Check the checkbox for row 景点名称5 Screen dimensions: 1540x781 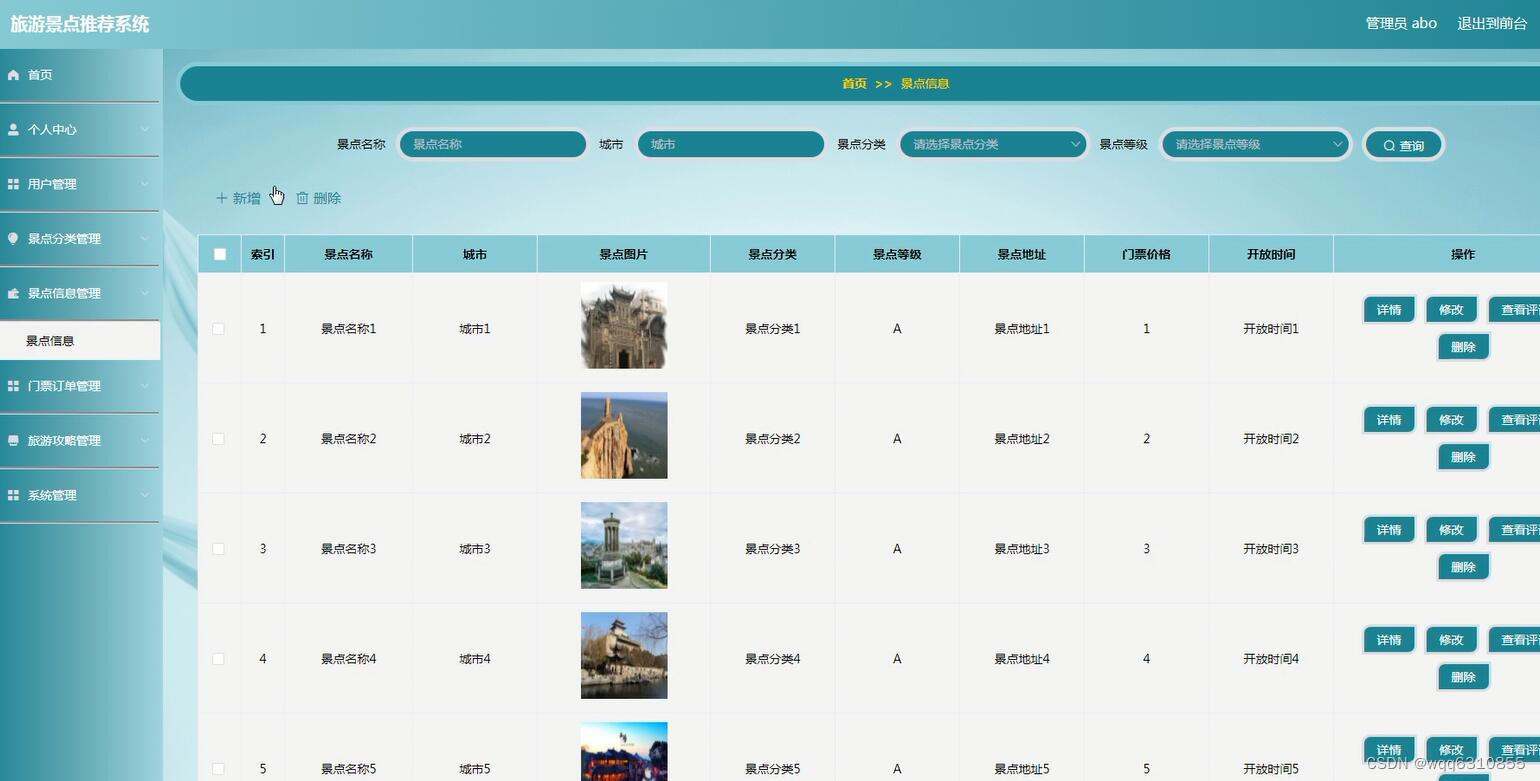[x=219, y=769]
